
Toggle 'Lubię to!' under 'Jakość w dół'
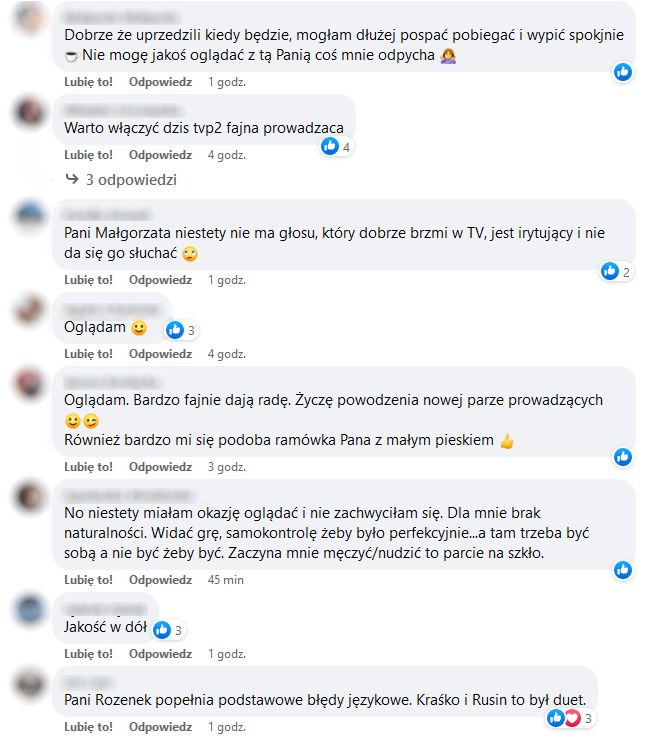click(x=88, y=654)
